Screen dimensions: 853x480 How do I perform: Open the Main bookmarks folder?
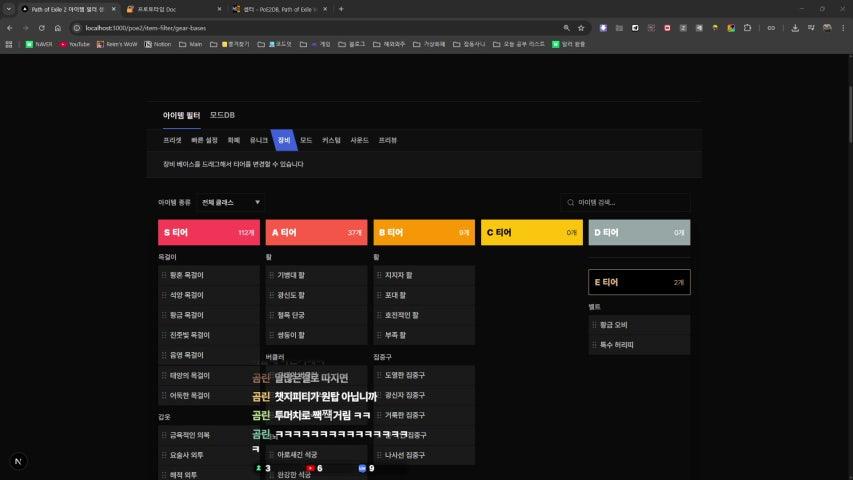click(x=190, y=44)
